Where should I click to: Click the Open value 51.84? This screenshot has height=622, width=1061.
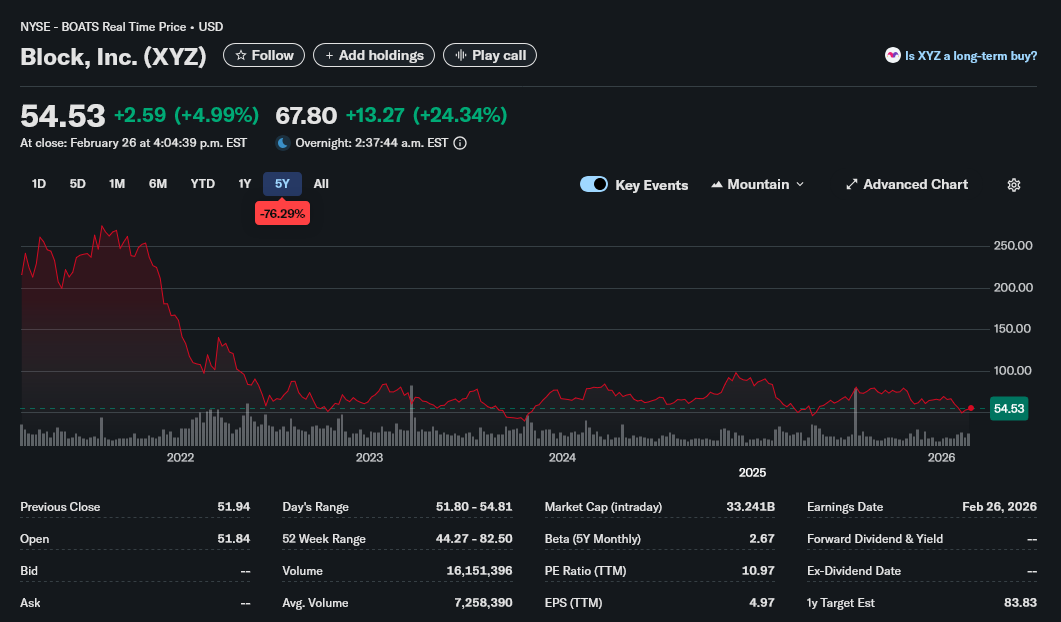(233, 539)
